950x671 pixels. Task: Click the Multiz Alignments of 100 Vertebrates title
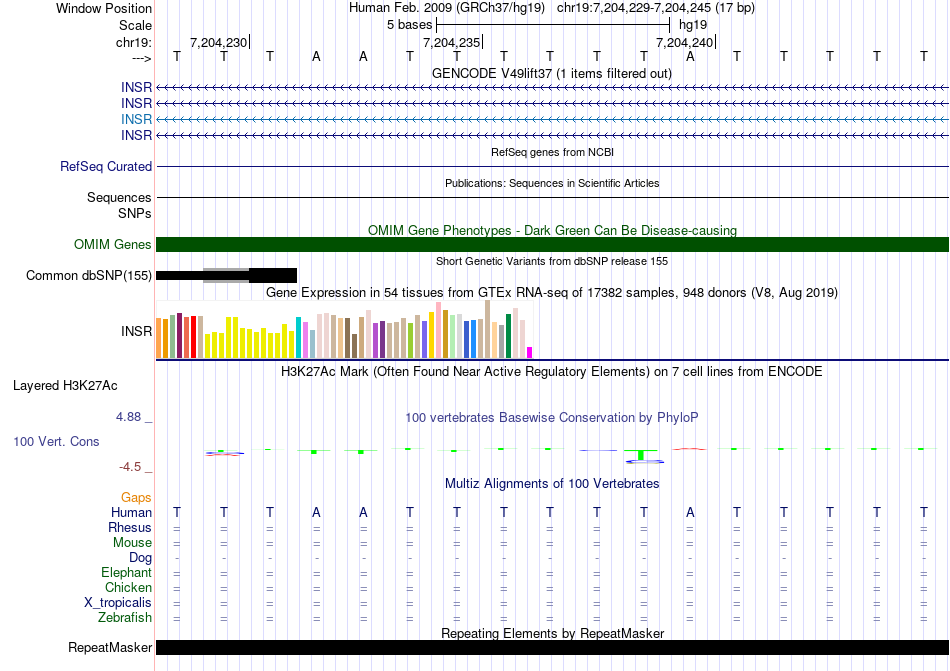(x=551, y=484)
